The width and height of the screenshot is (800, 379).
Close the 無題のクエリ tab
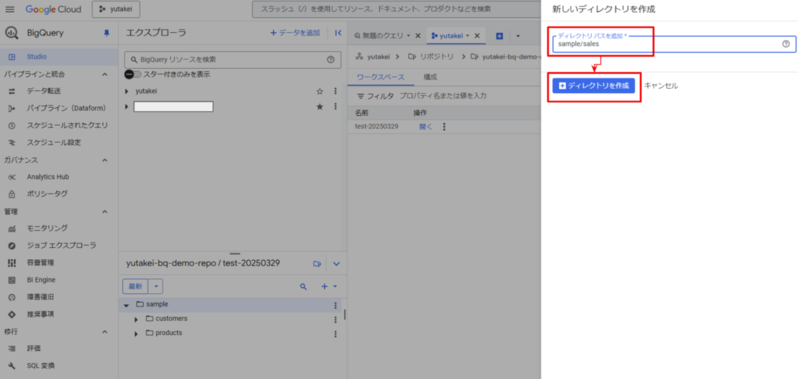coord(418,36)
